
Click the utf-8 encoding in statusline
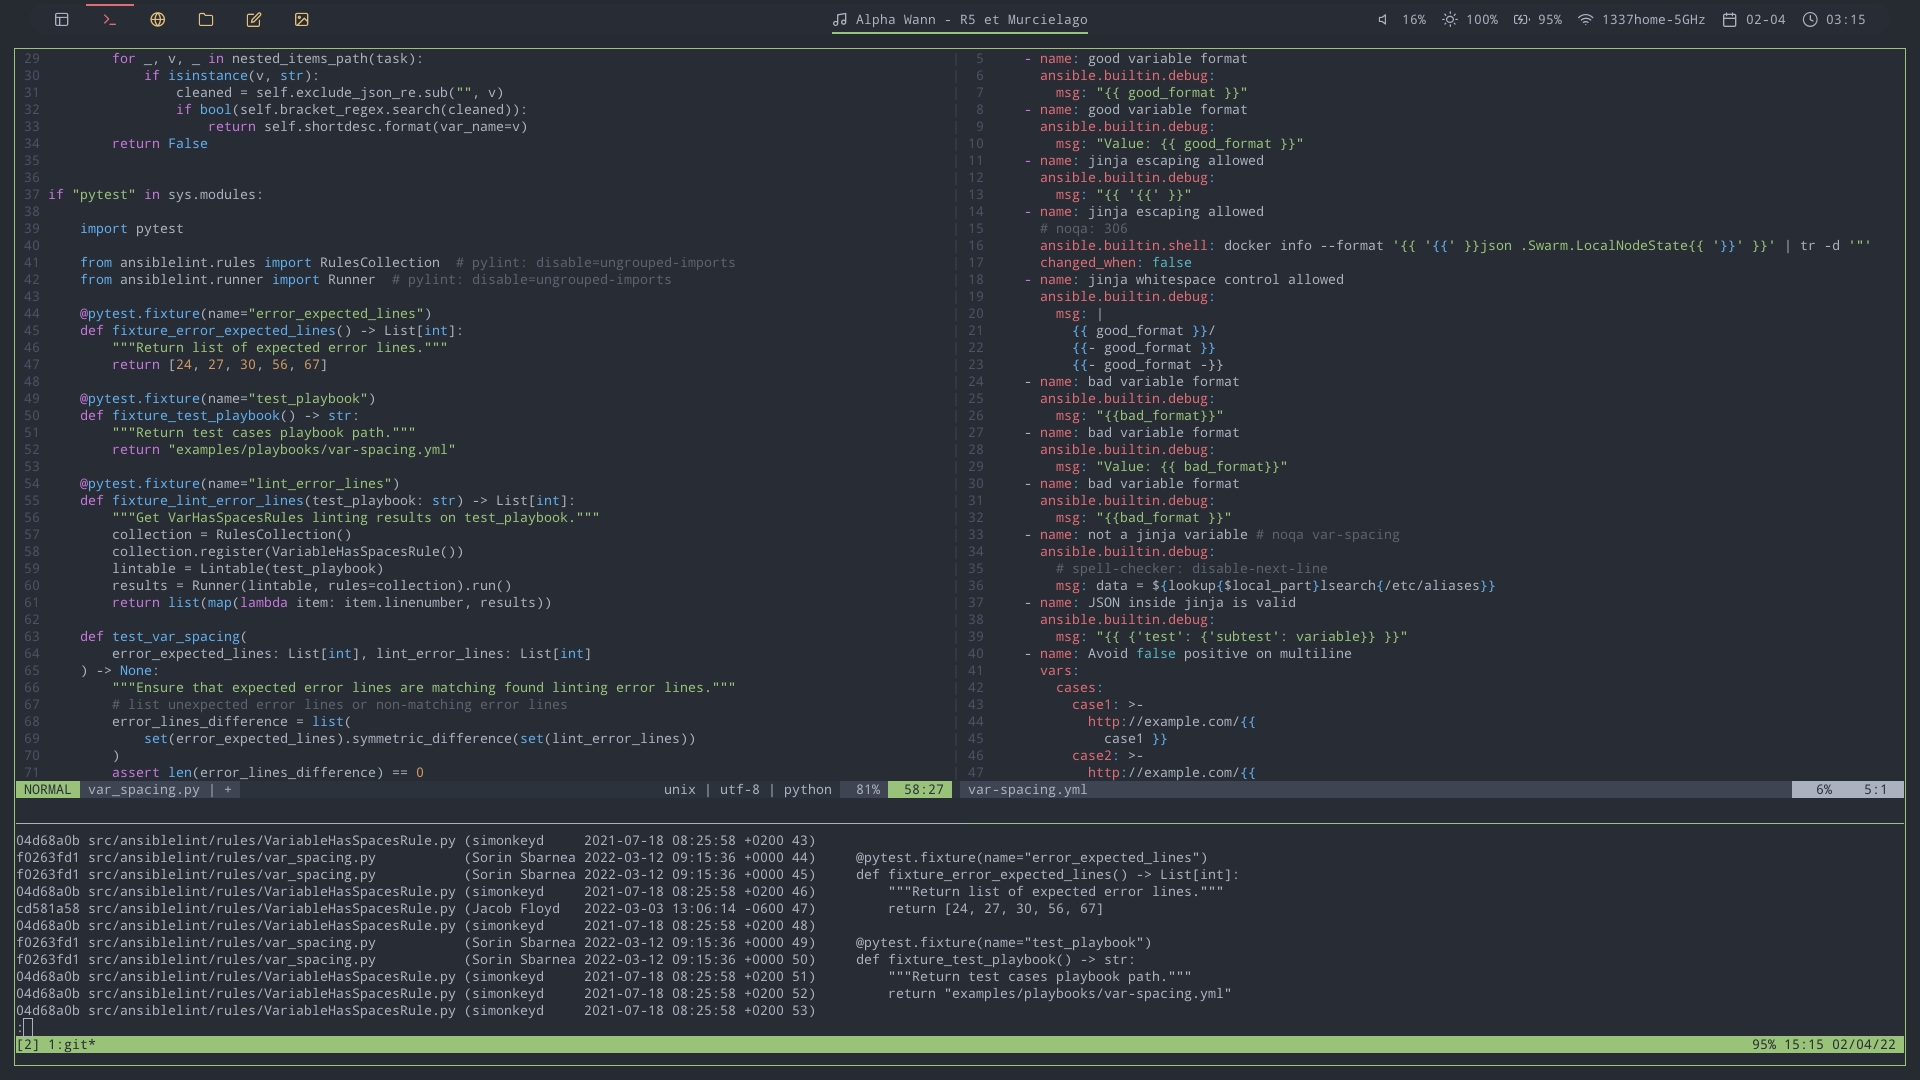(x=739, y=790)
